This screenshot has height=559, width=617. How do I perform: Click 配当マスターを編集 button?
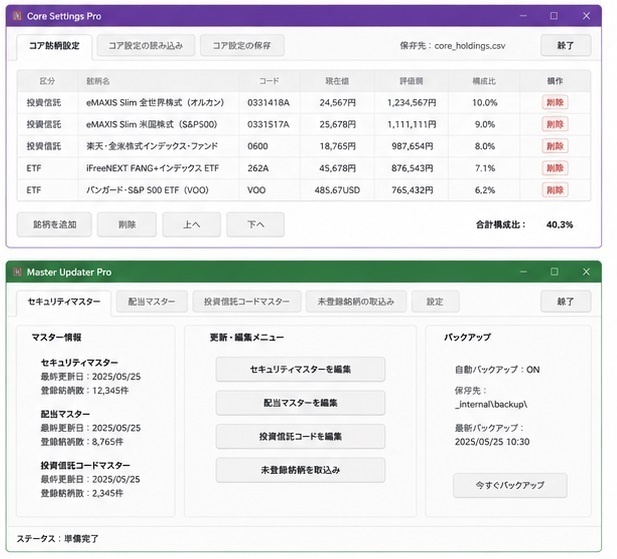pyautogui.click(x=300, y=403)
